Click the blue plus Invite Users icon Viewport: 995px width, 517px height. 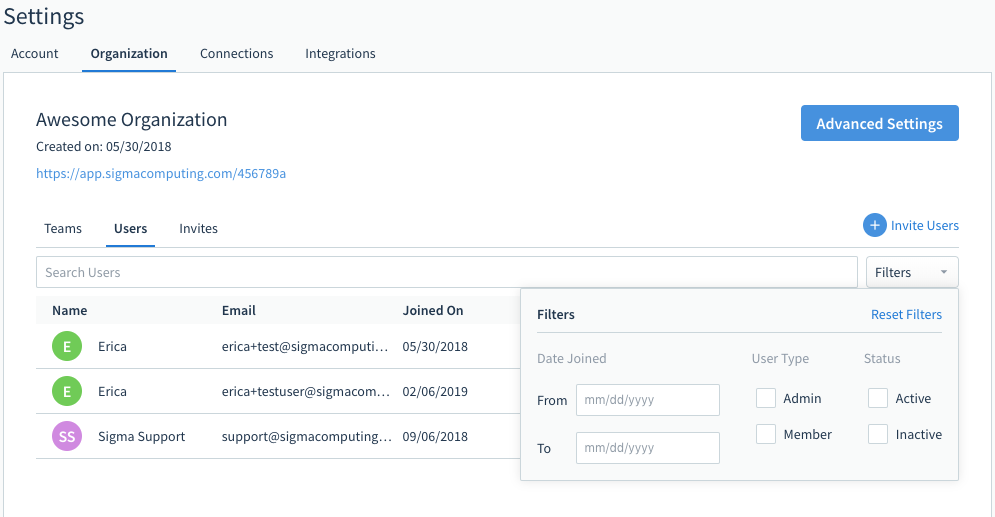click(x=874, y=225)
